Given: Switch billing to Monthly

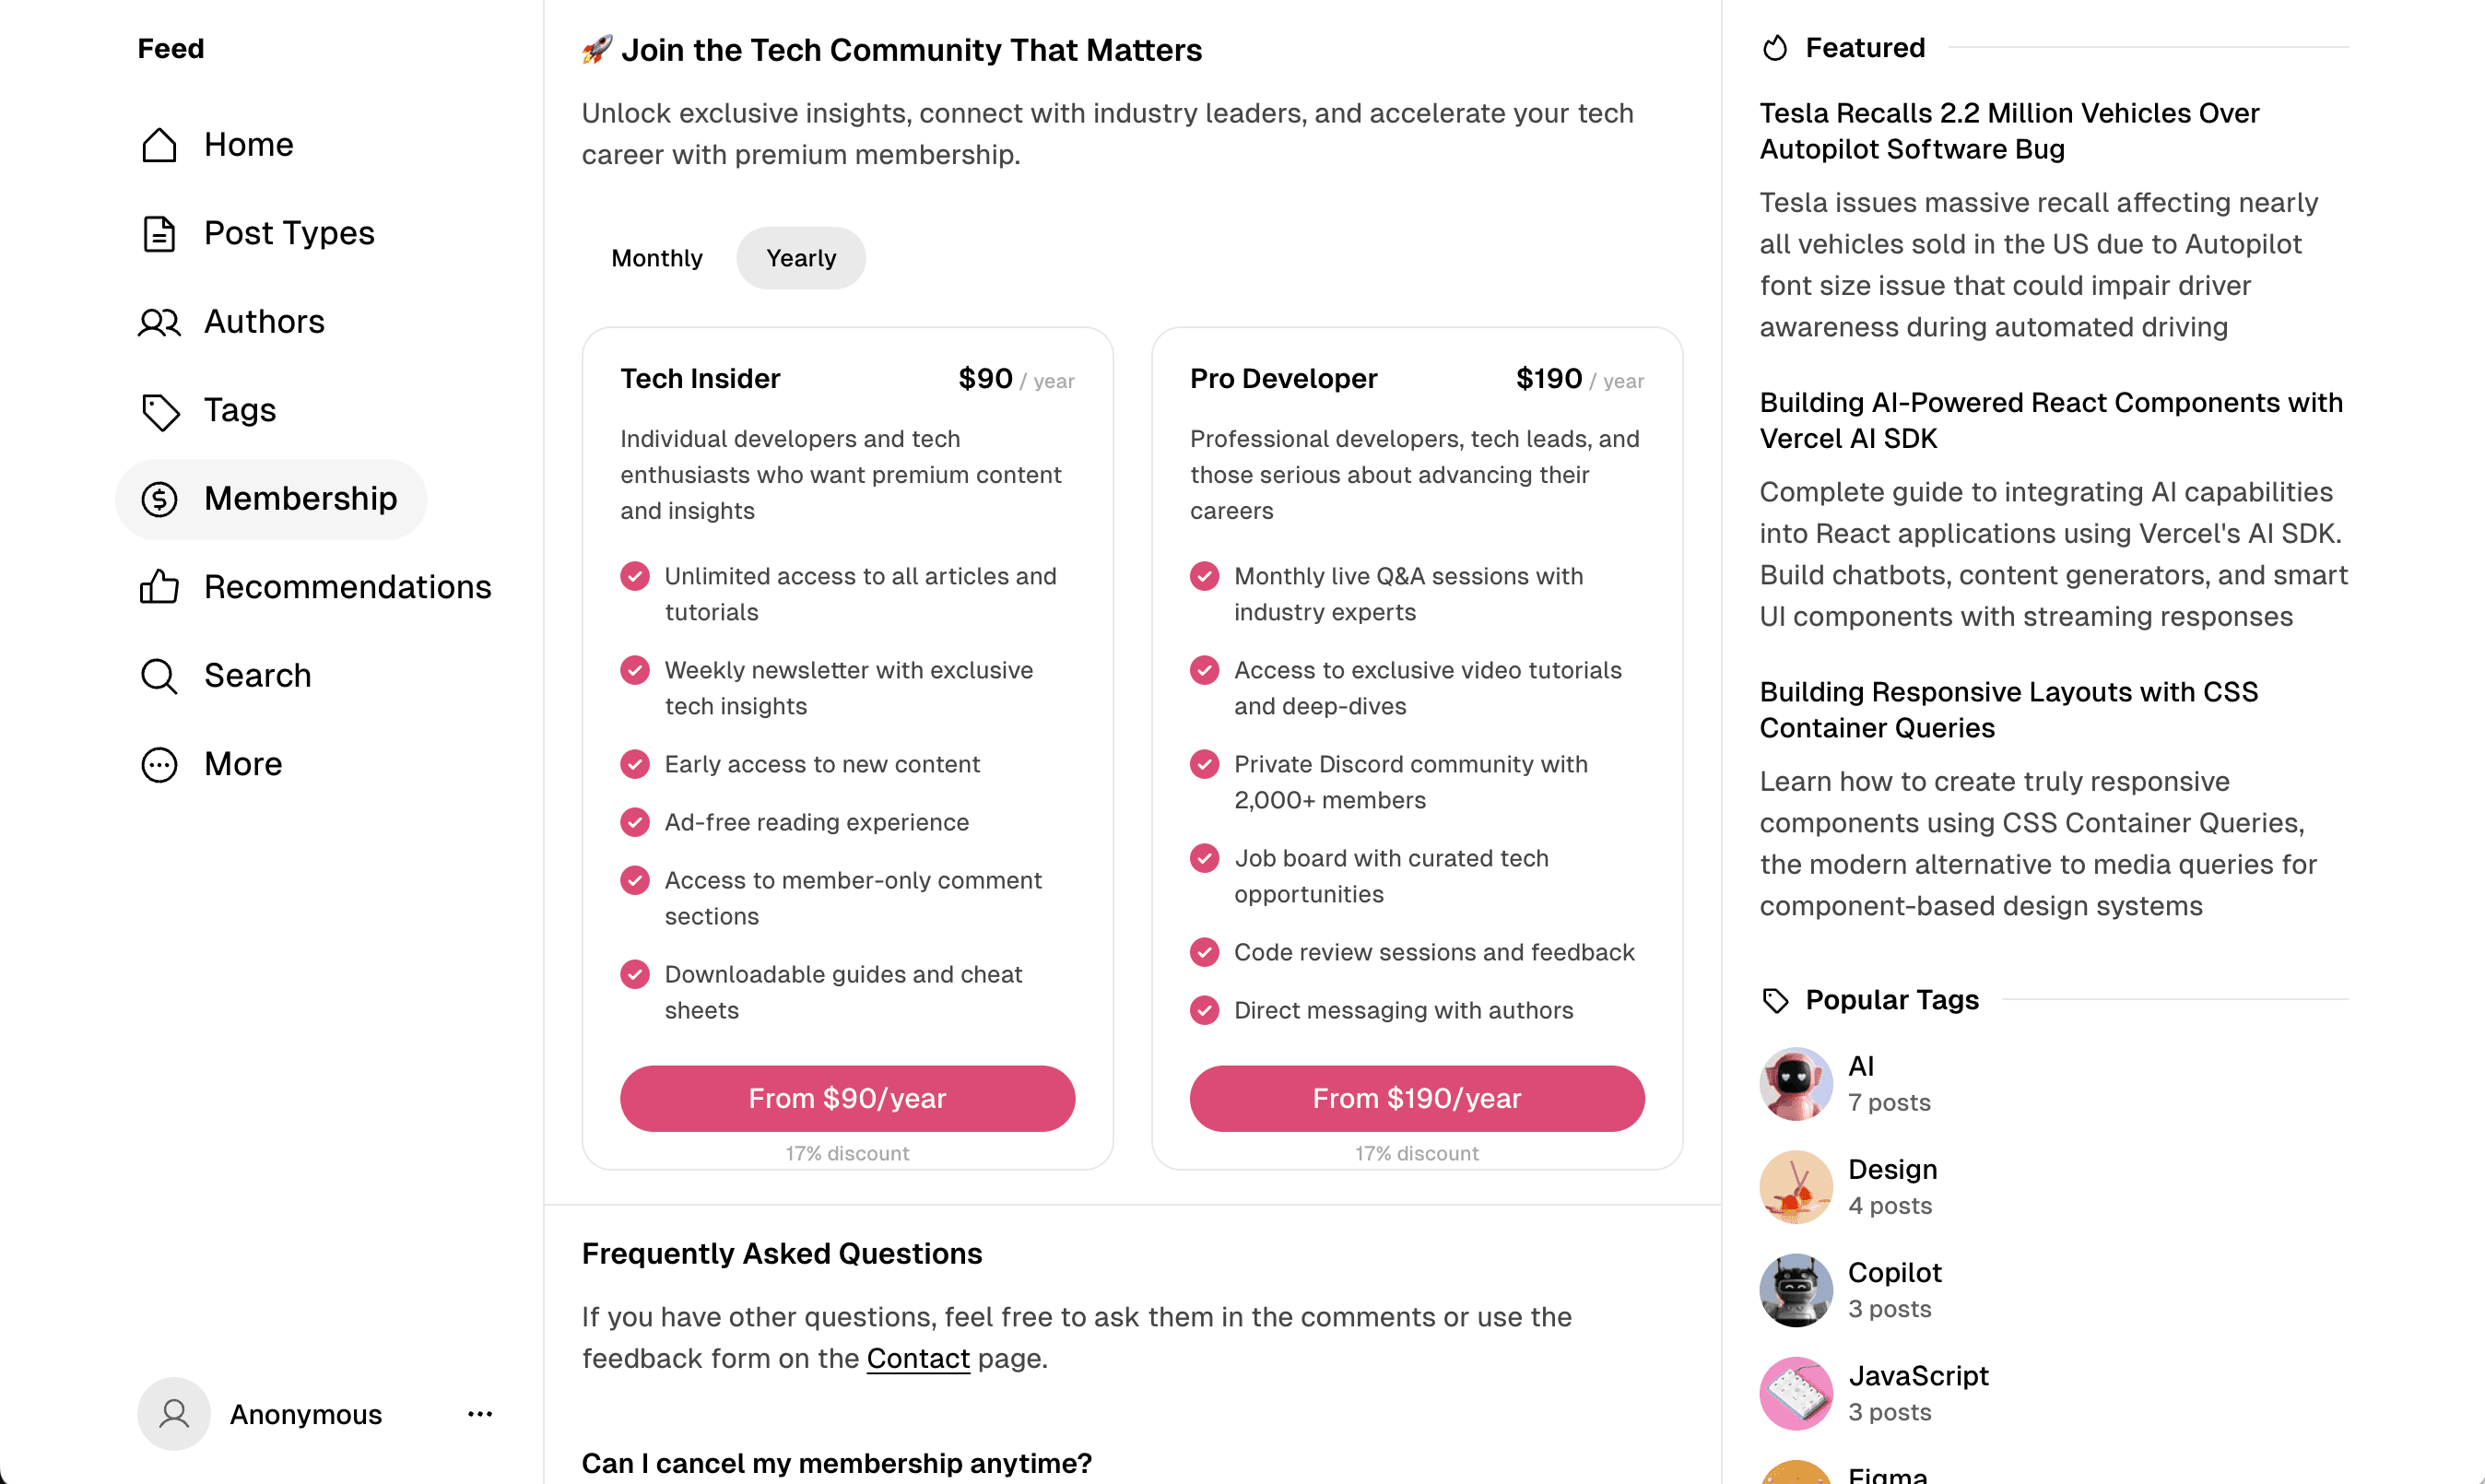Looking at the screenshot, I should 656,257.
